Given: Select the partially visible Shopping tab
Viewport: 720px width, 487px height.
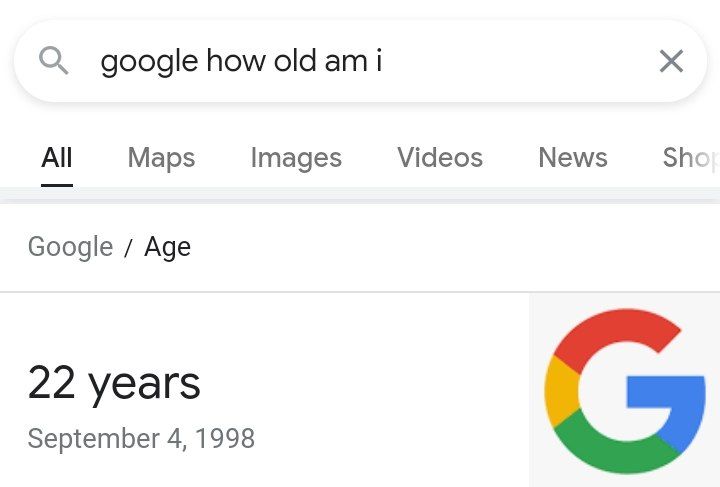Looking at the screenshot, I should tap(691, 157).
